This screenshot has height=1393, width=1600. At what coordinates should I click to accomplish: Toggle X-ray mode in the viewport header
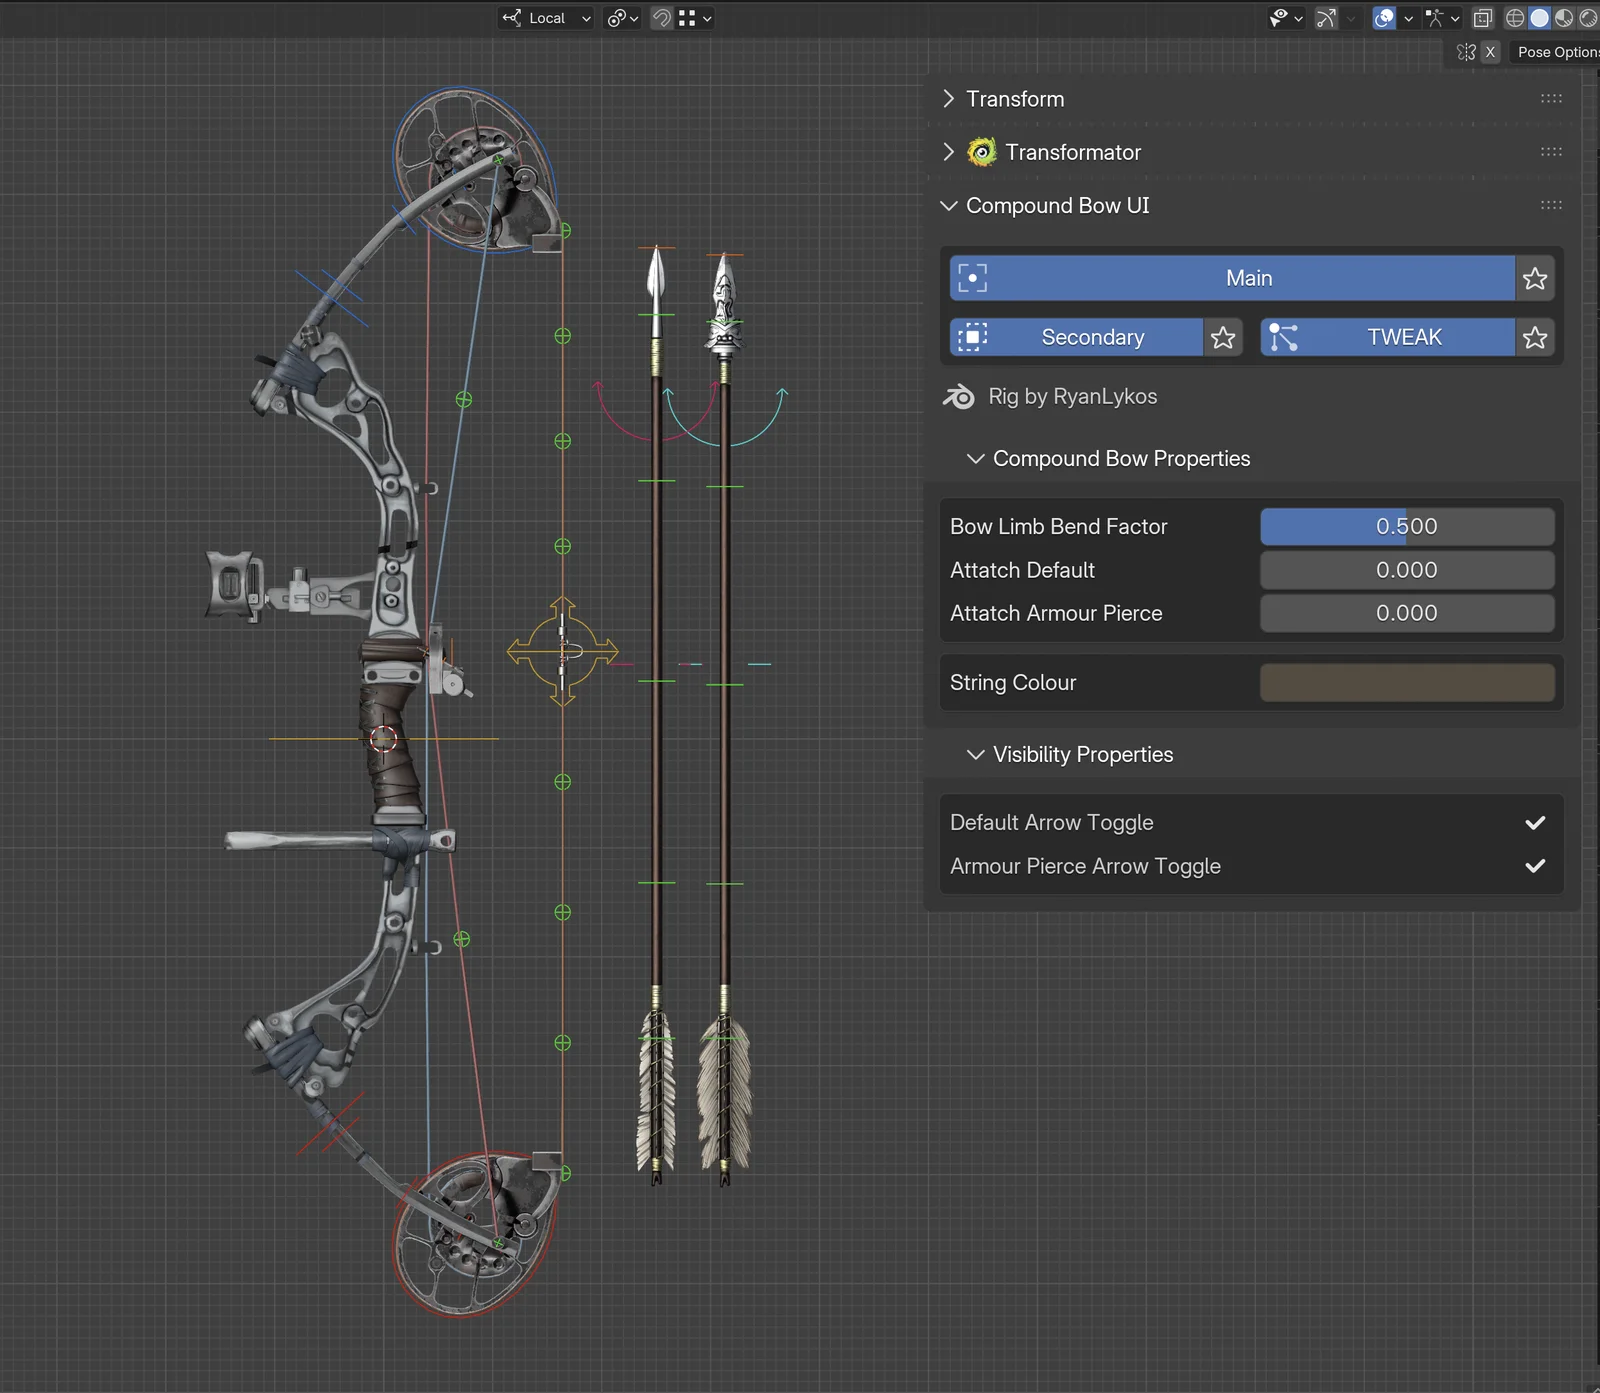tap(1483, 18)
